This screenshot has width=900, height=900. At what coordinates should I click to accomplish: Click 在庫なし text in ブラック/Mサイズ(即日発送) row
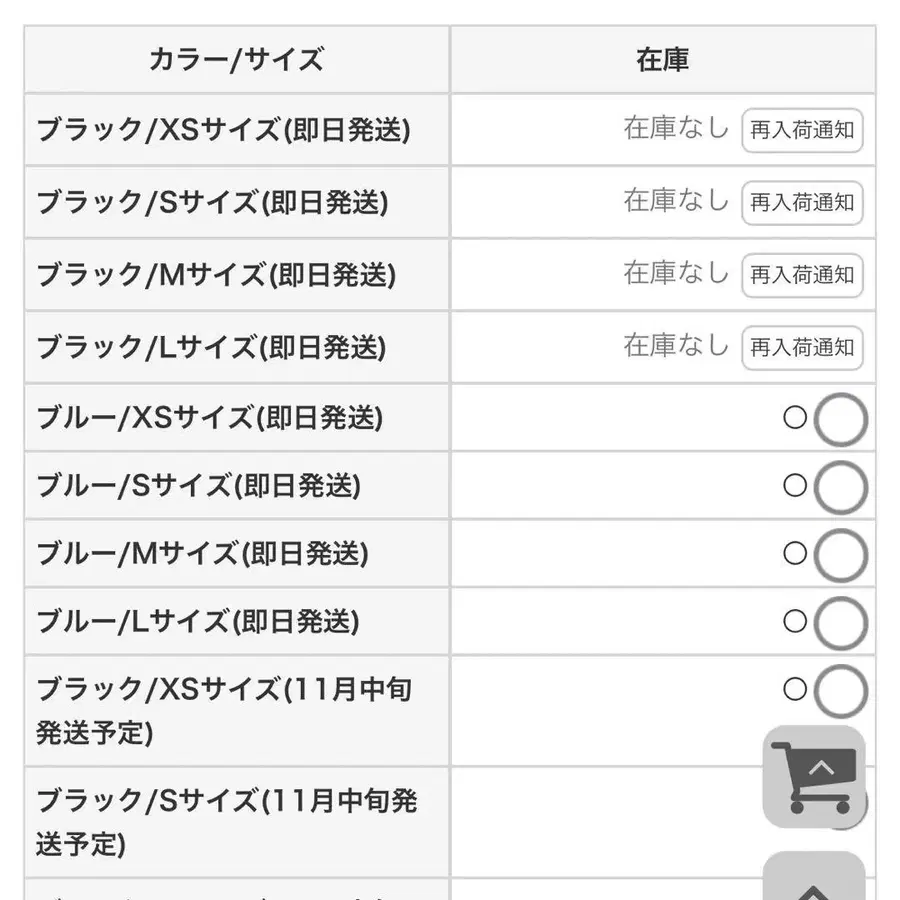(x=676, y=273)
